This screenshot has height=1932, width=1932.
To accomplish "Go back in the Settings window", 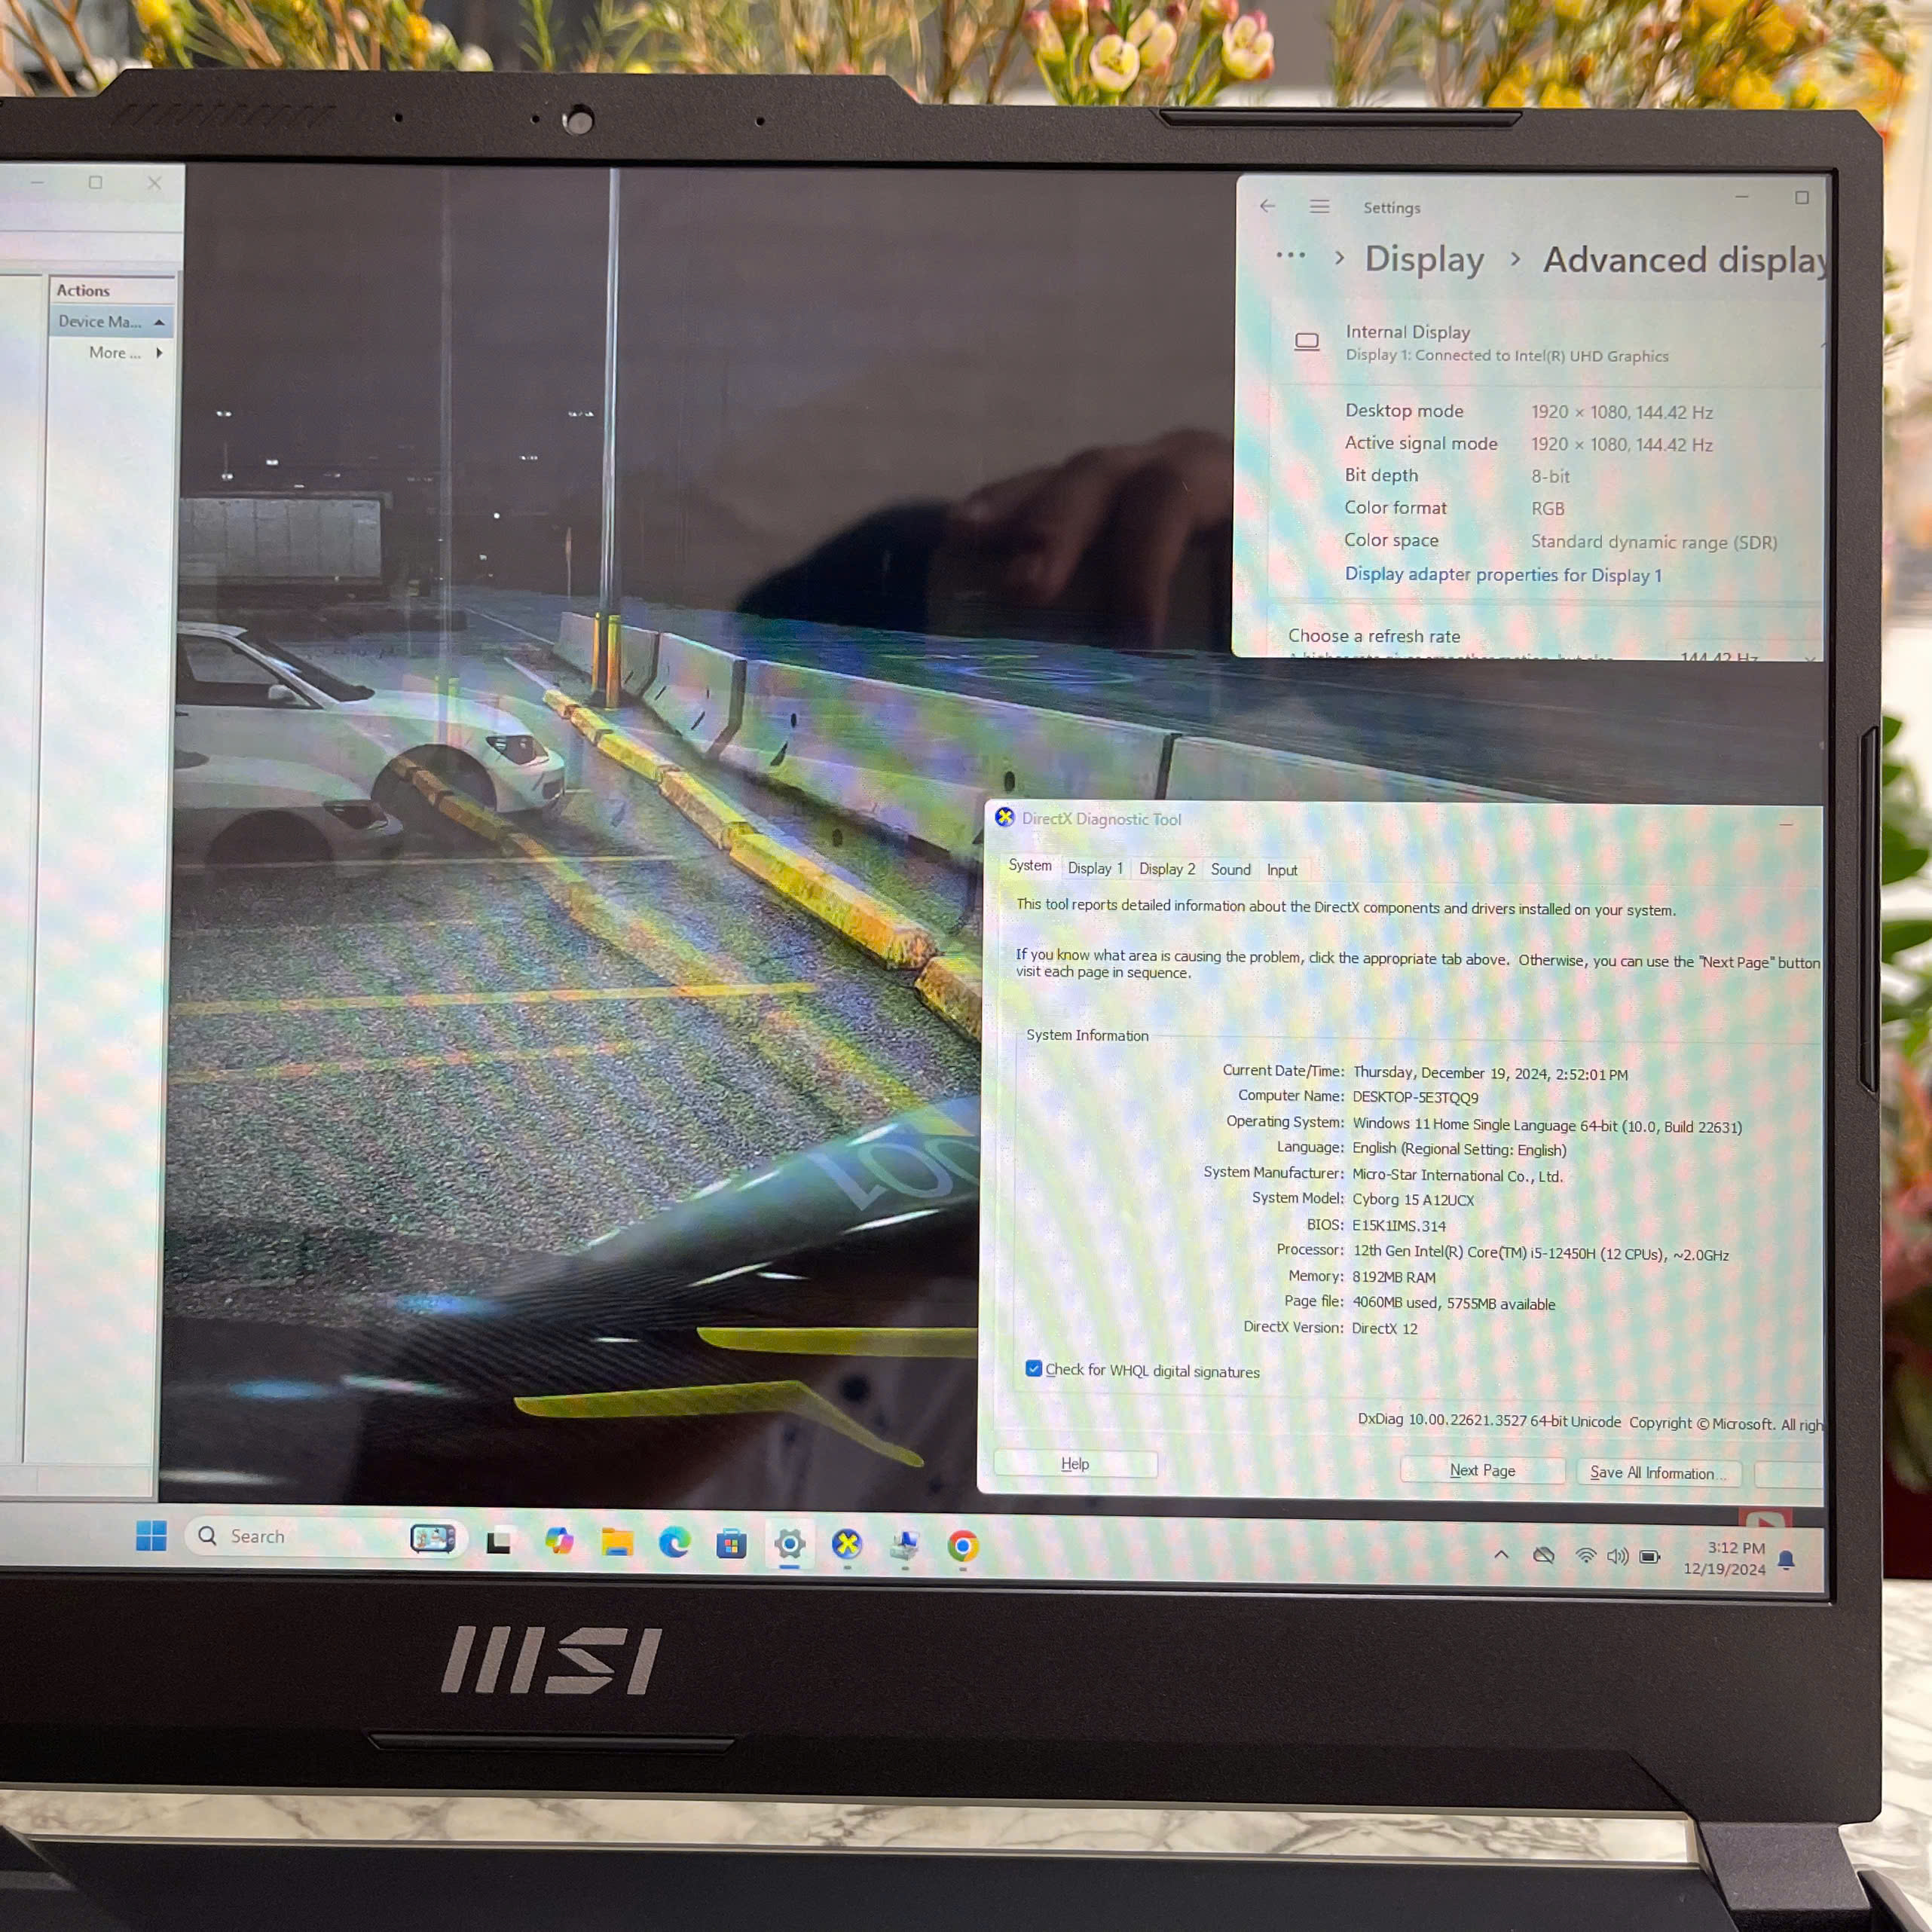I will click(1267, 205).
